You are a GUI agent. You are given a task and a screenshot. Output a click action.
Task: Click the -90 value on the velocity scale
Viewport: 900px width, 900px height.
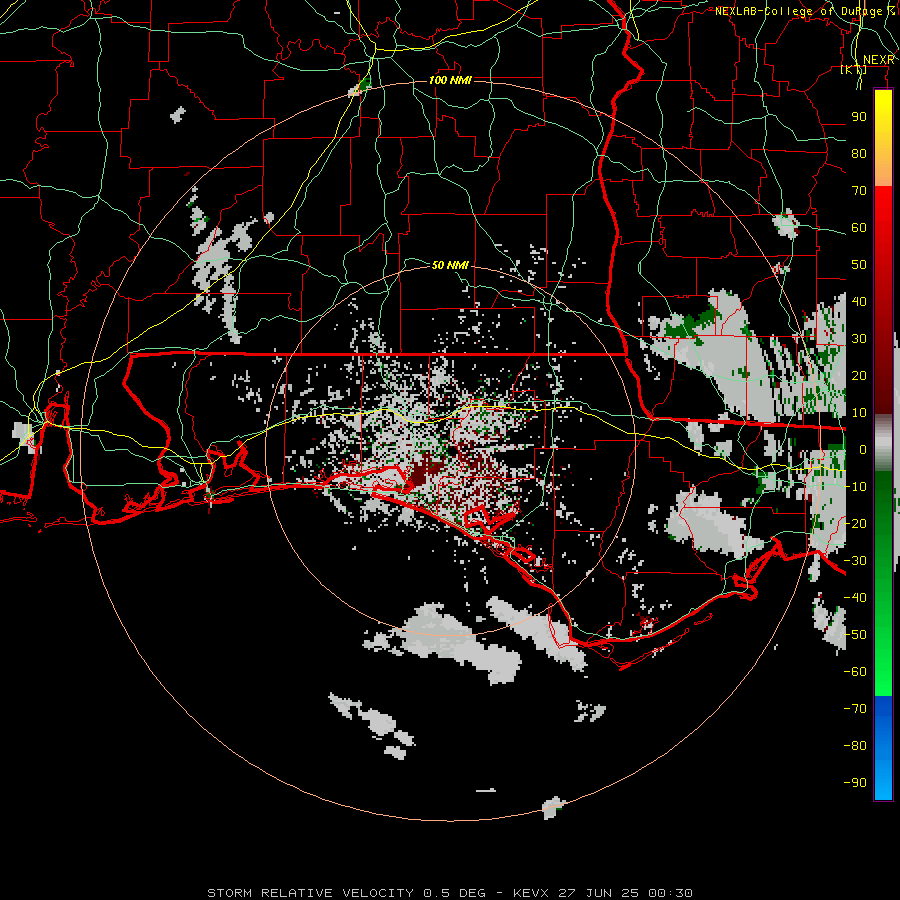point(855,783)
